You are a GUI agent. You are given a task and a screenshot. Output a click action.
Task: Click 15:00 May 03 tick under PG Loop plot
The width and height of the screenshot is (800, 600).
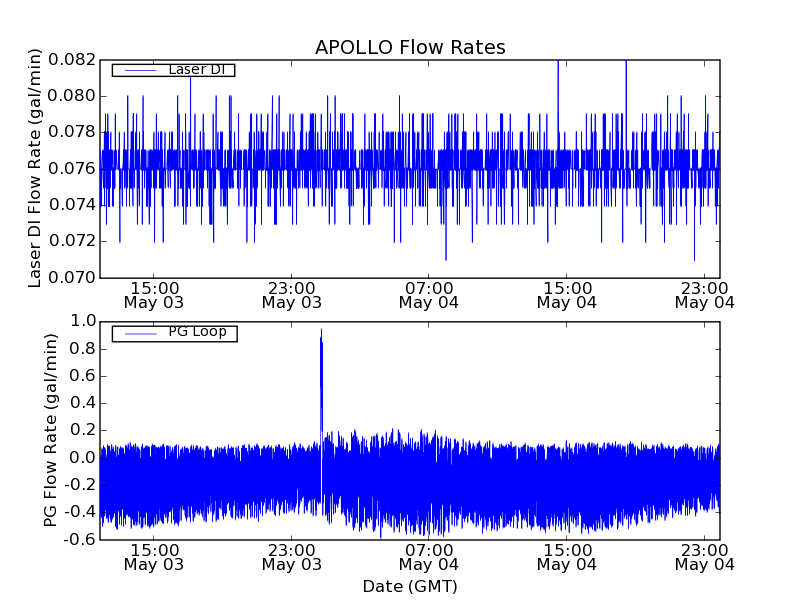pos(153,557)
